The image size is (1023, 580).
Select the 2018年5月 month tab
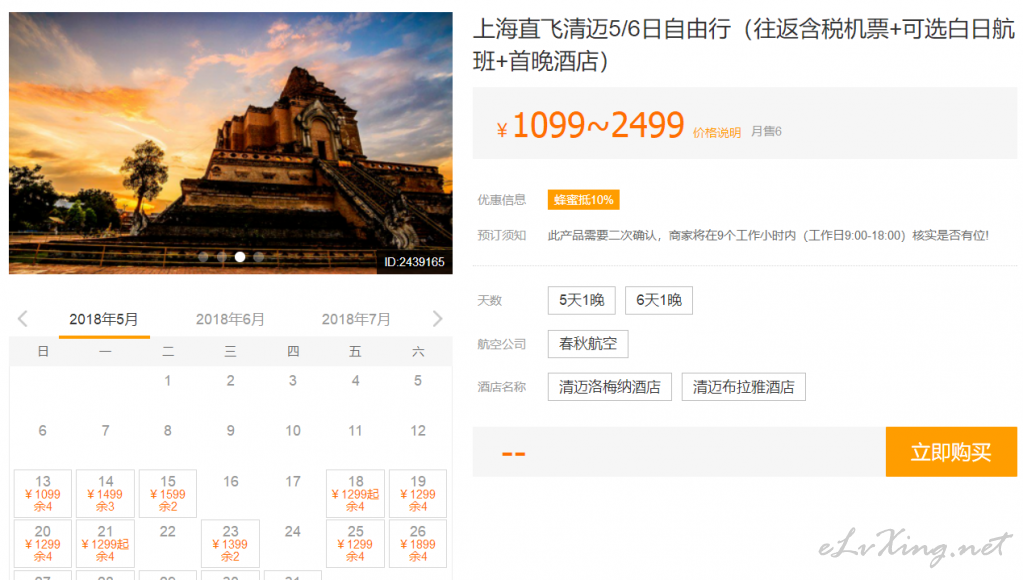pos(104,319)
